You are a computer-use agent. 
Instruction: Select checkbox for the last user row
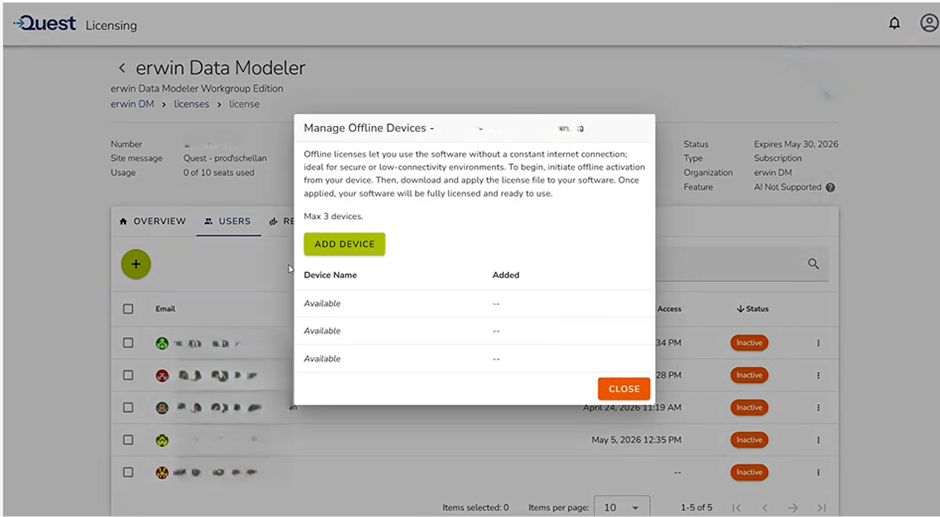click(x=128, y=473)
